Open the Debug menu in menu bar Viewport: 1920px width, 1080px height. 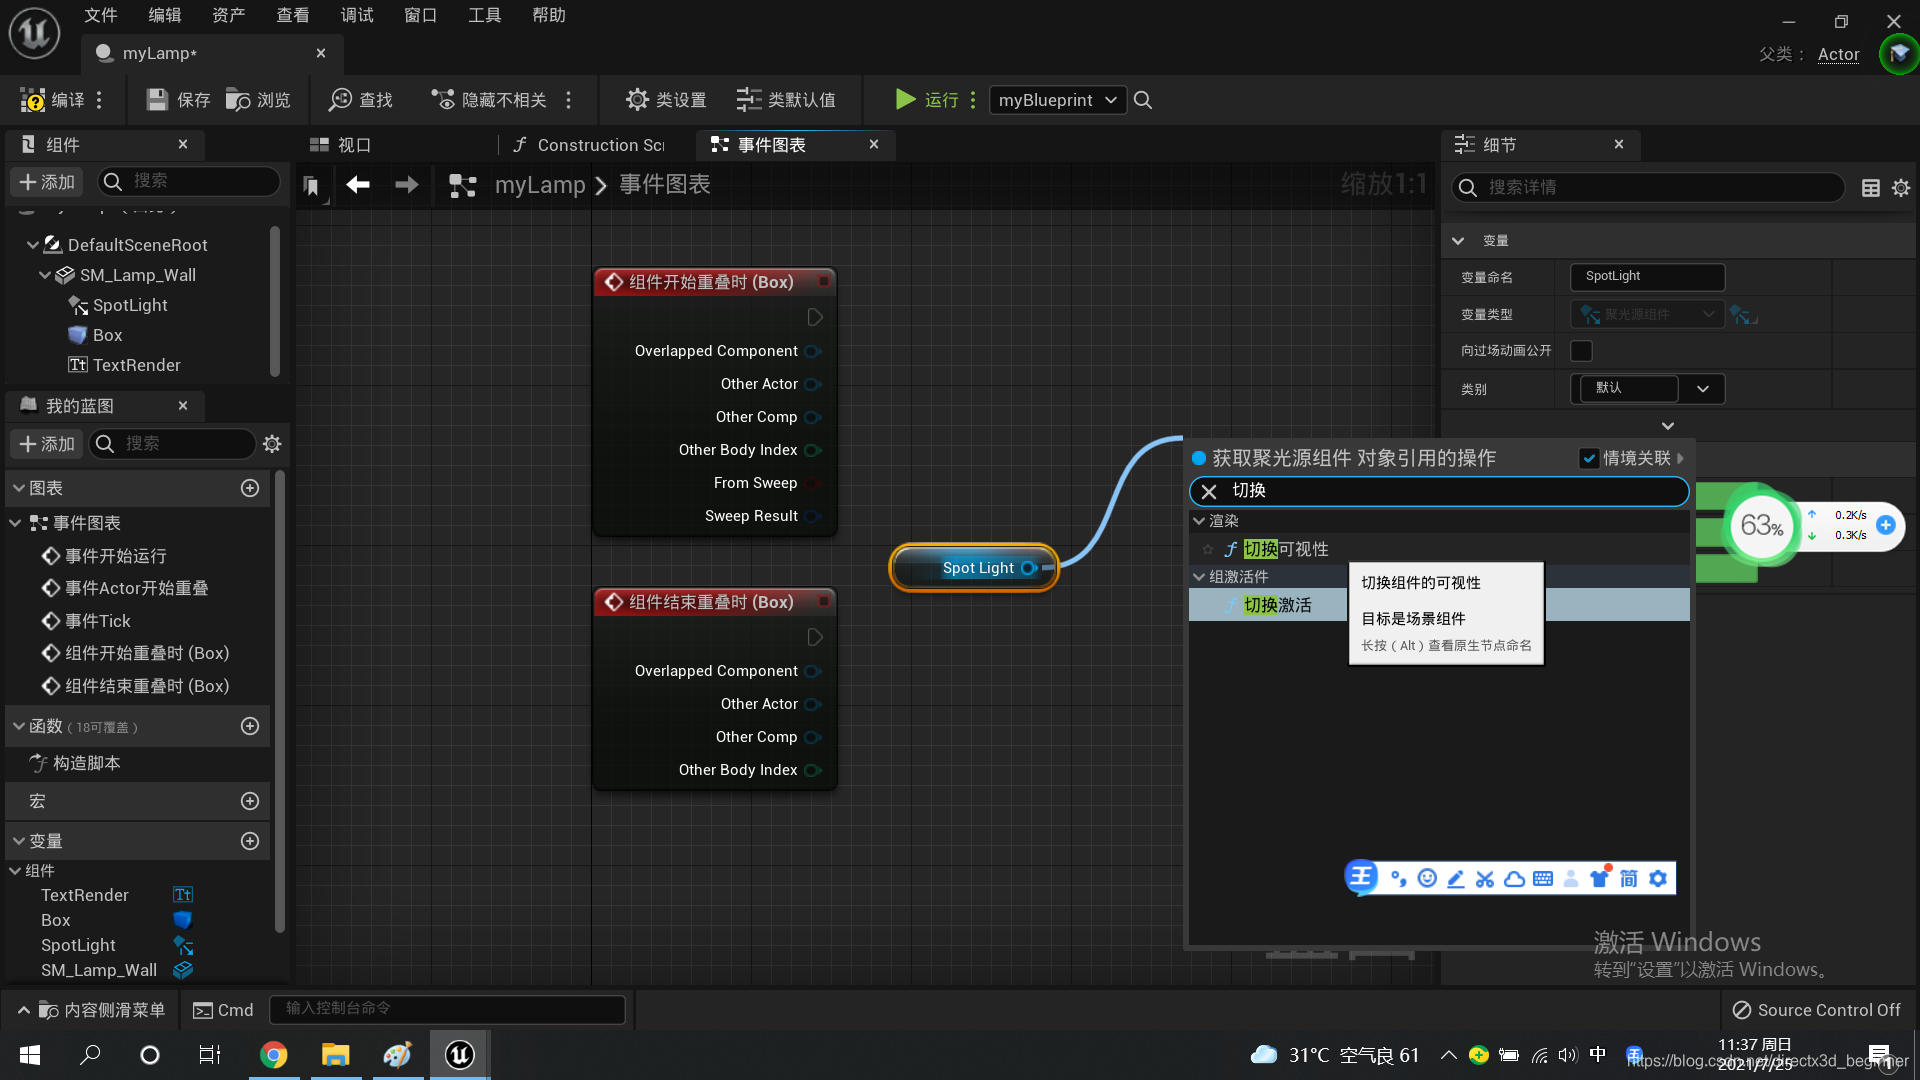click(356, 15)
